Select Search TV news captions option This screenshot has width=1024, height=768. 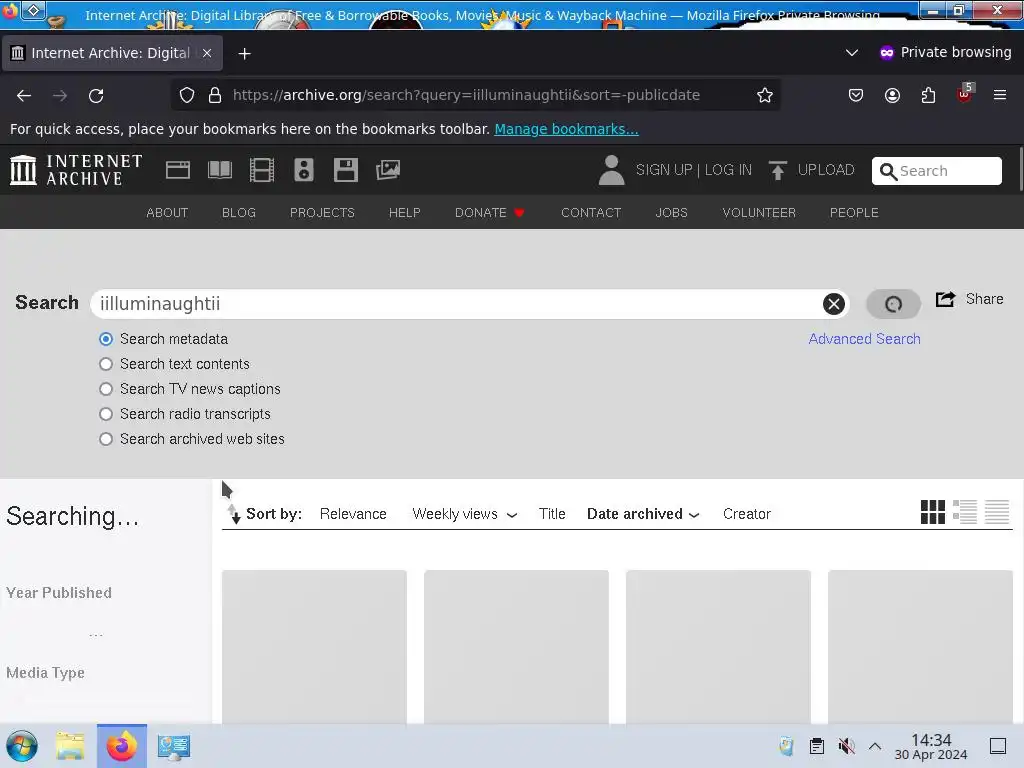coord(106,389)
